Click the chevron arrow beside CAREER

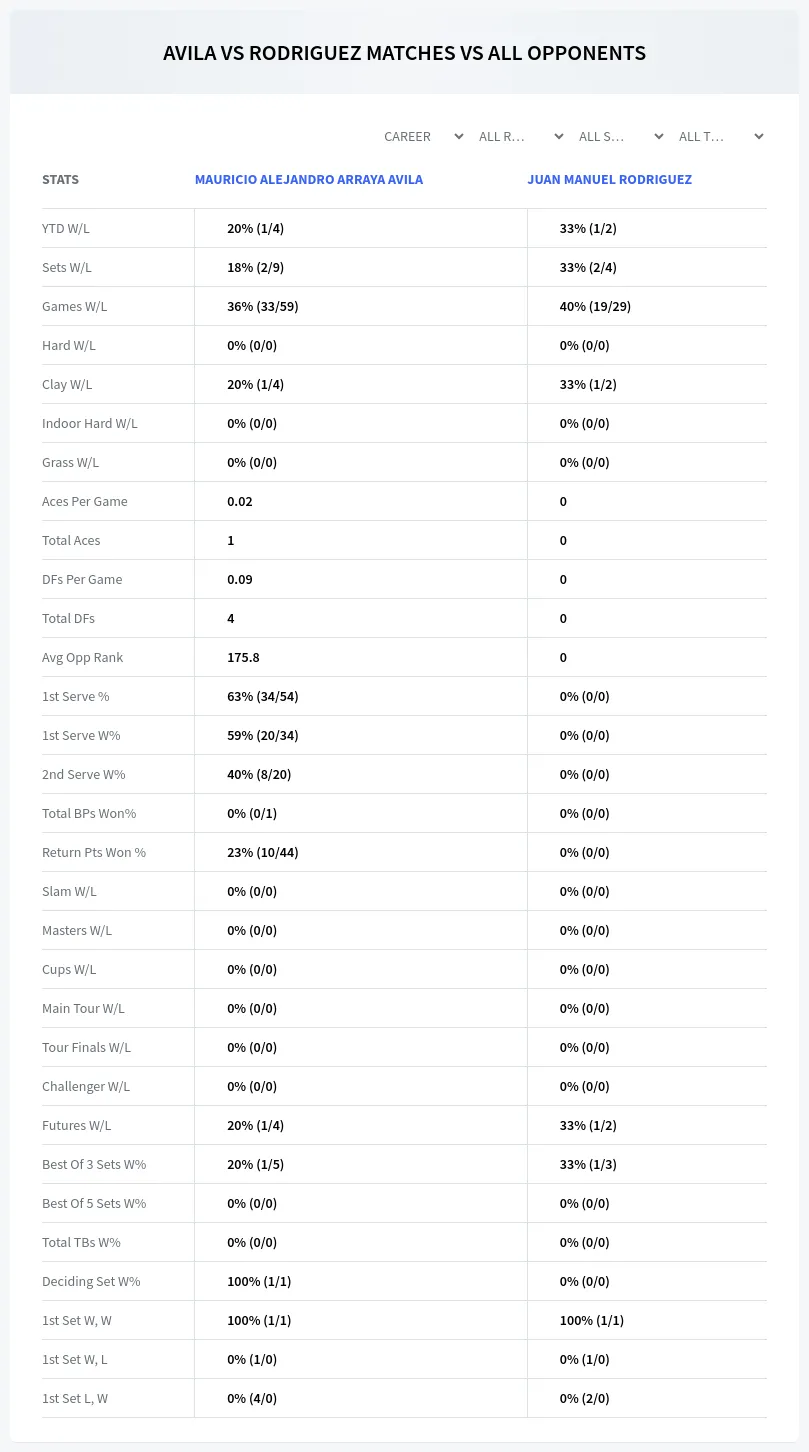coord(459,136)
